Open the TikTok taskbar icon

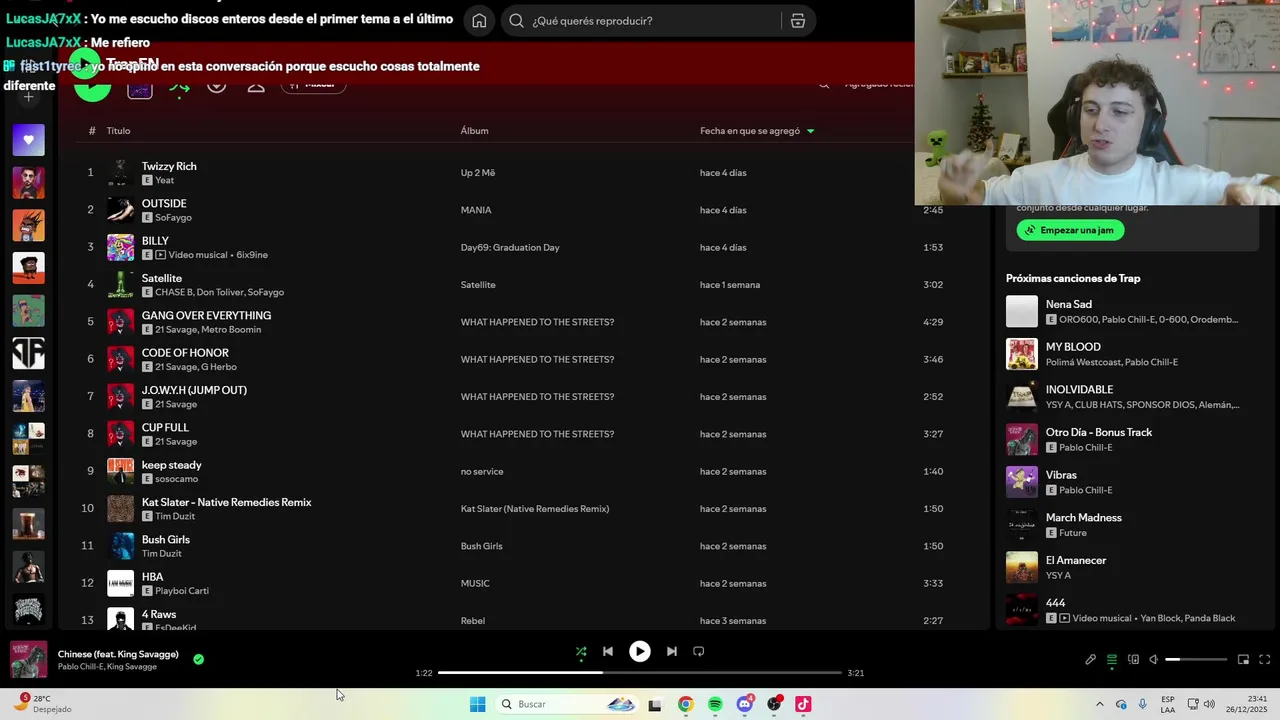pyautogui.click(x=803, y=704)
